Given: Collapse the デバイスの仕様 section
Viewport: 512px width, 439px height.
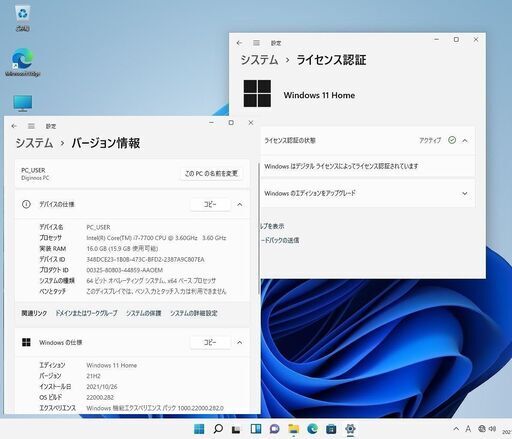Looking at the screenshot, I should pos(240,204).
